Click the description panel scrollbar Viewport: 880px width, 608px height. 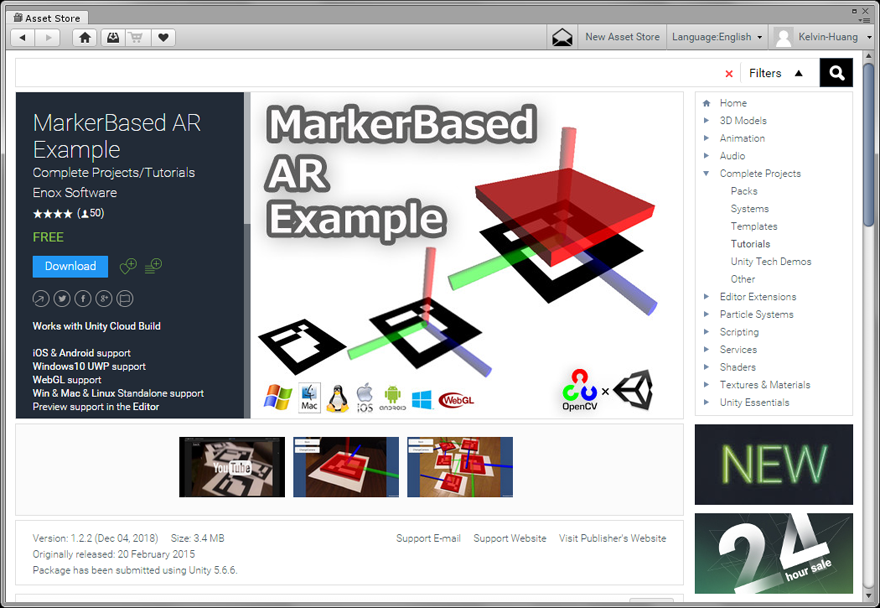pyautogui.click(x=247, y=158)
